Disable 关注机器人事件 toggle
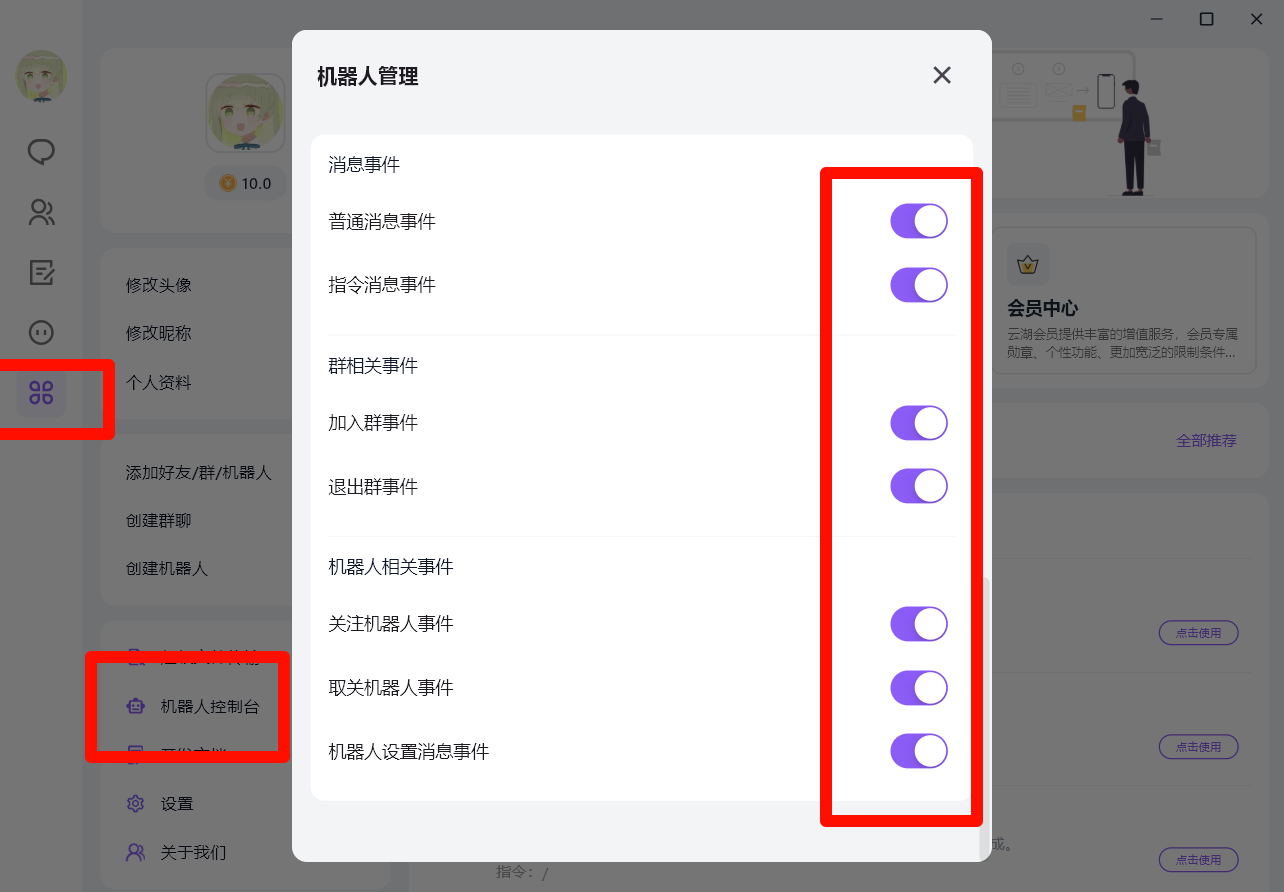 click(x=918, y=624)
